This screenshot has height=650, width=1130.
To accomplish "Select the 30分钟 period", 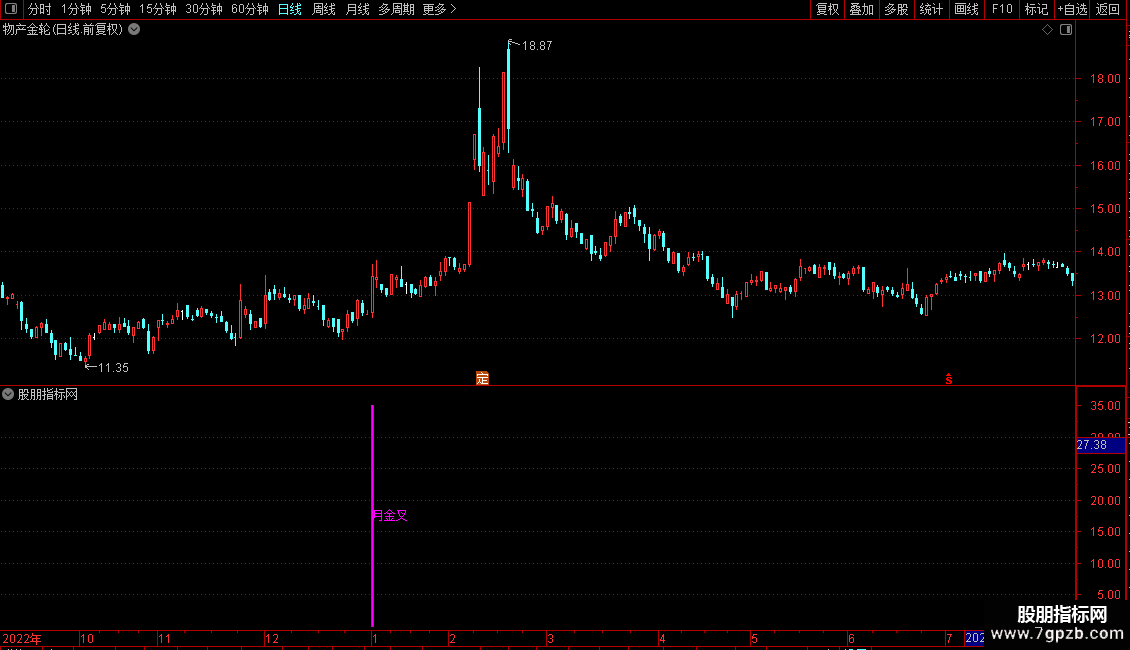I will (204, 9).
